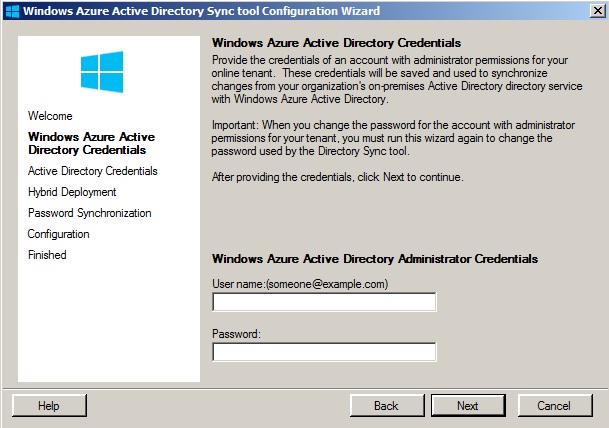Click the Help button
609x428 pixels.
point(49,406)
